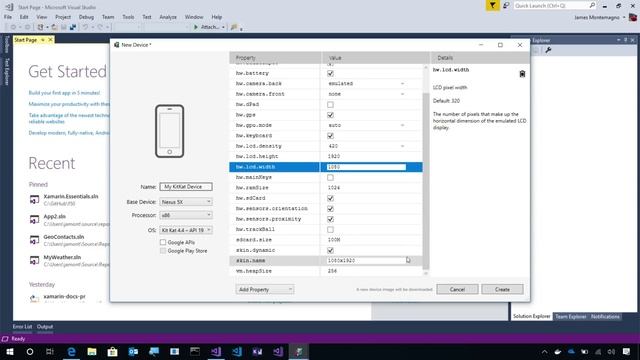Open the OS version dropdown
The height and width of the screenshot is (360, 640).
tap(186, 230)
